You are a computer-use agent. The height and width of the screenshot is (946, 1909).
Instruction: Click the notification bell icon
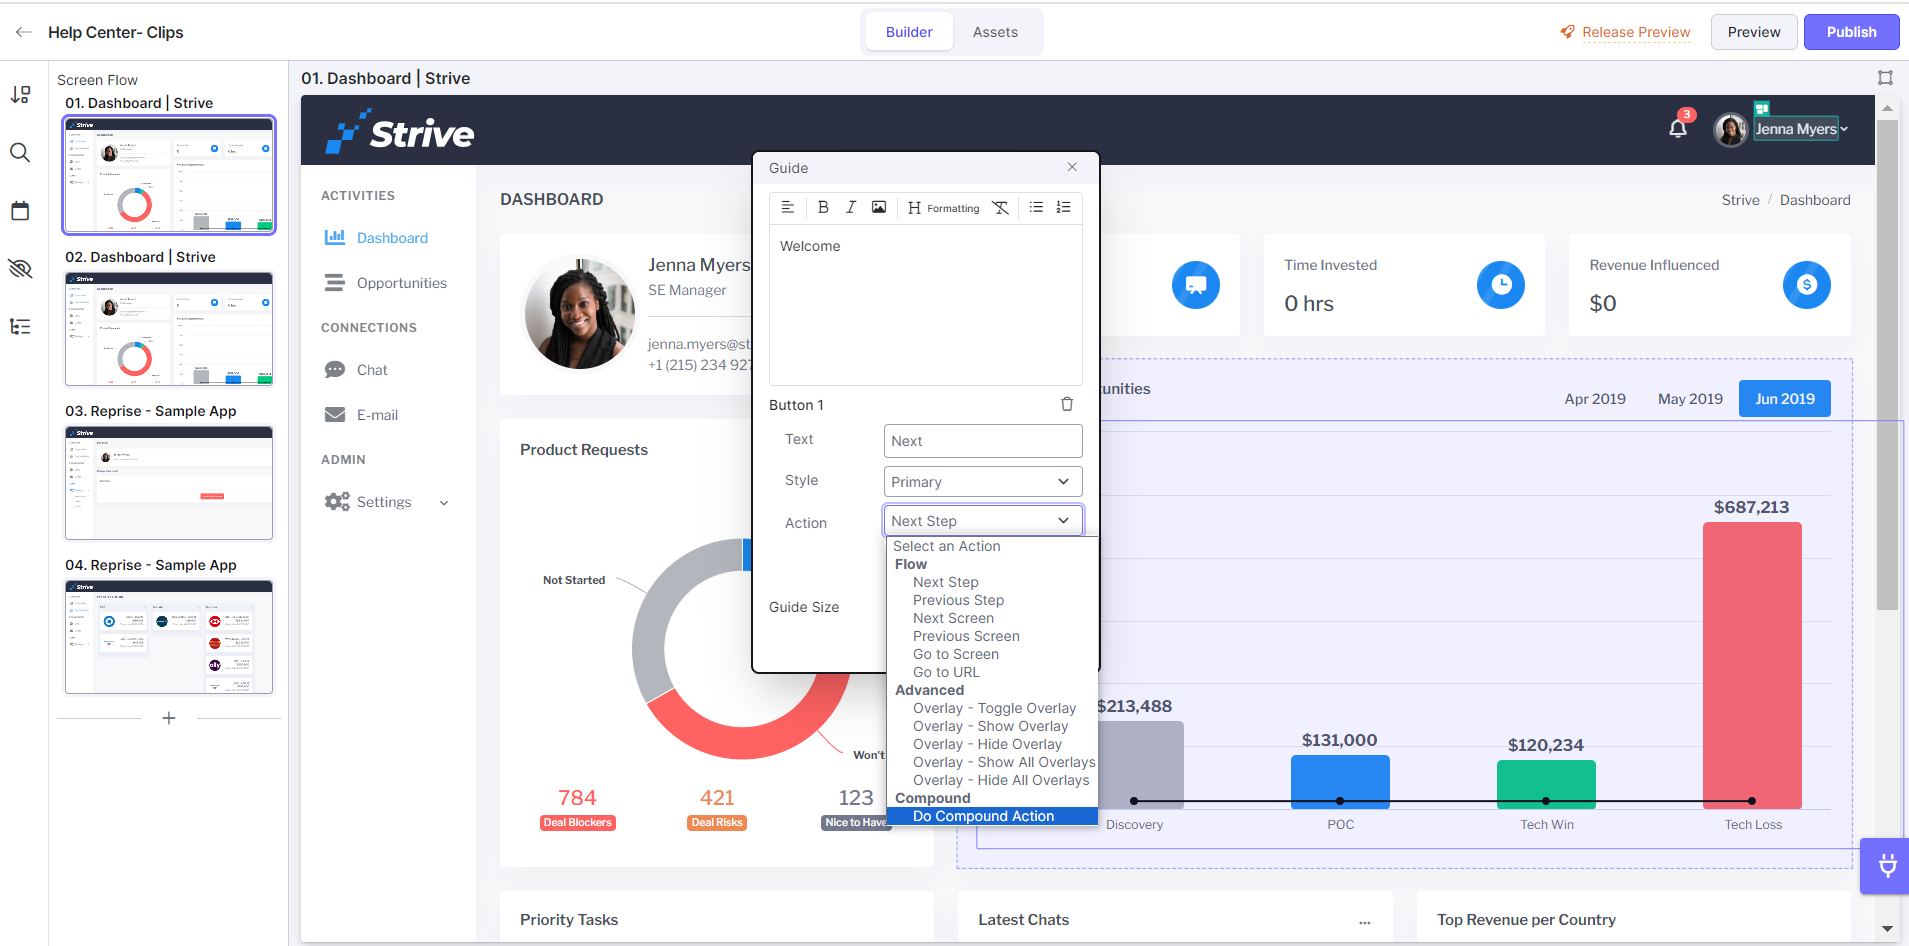click(1678, 128)
